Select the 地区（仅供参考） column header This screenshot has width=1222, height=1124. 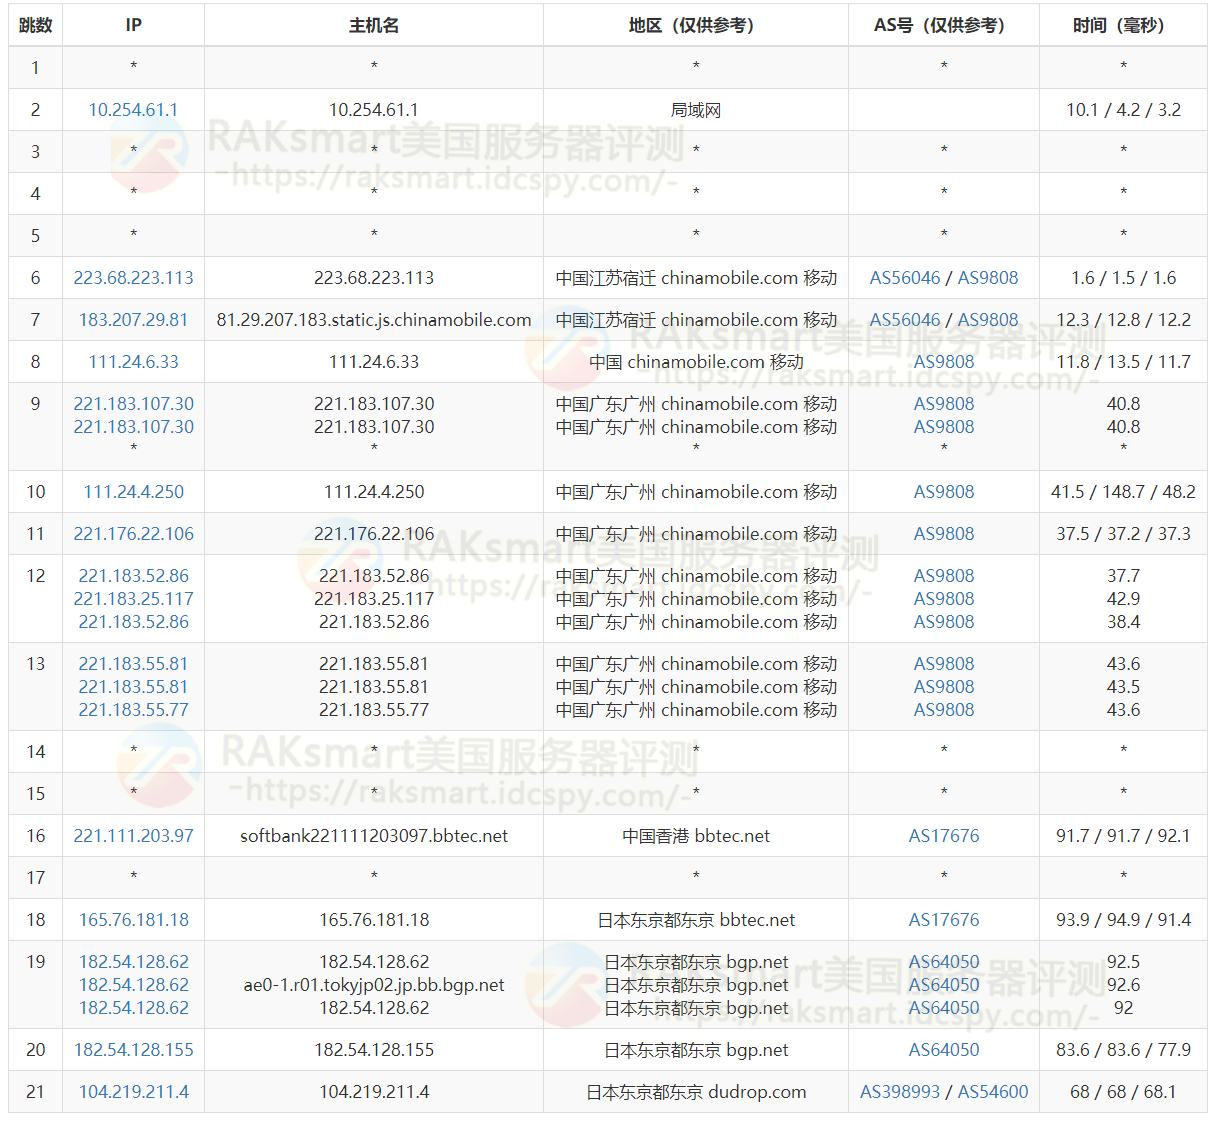(696, 25)
